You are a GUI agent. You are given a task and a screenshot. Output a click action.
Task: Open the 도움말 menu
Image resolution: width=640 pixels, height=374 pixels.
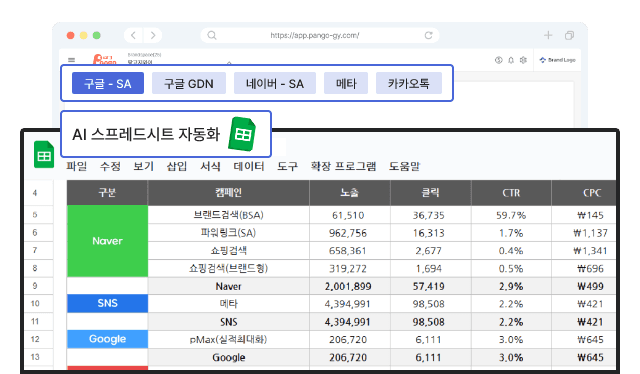point(404,166)
